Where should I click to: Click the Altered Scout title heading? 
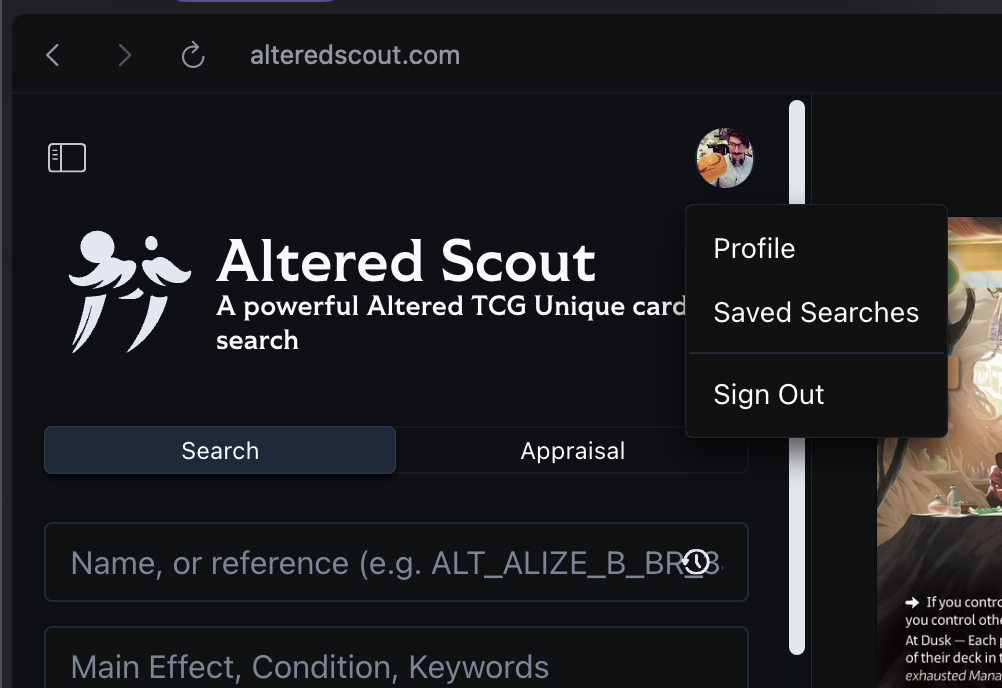(x=406, y=261)
